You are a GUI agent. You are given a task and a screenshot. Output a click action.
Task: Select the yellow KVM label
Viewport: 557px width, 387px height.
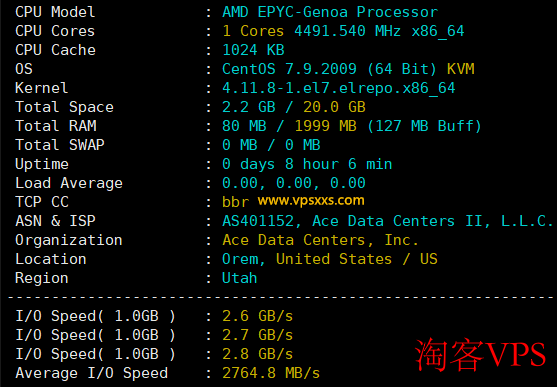point(460,69)
